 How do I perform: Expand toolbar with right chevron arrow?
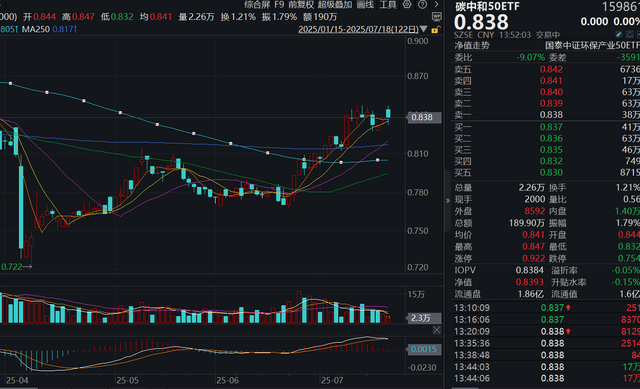coord(436,4)
